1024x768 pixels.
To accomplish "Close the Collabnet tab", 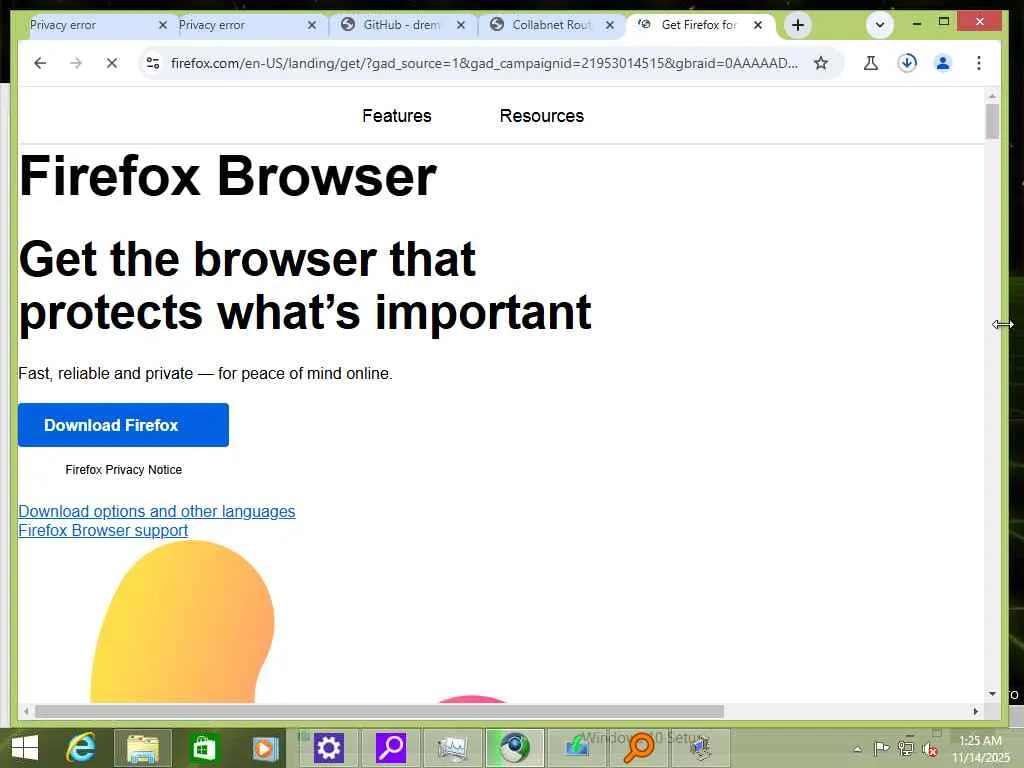I will click(610, 25).
